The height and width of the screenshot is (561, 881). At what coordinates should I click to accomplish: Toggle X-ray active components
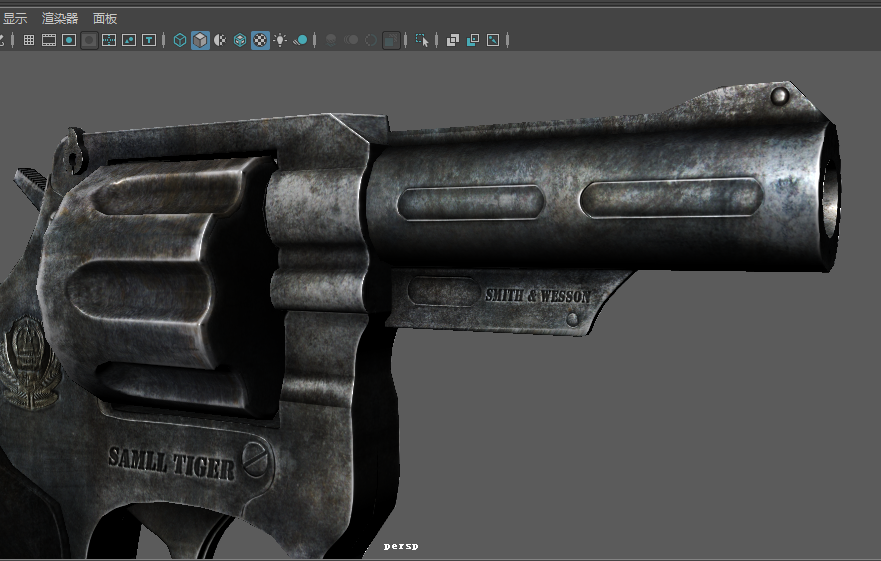tap(473, 40)
